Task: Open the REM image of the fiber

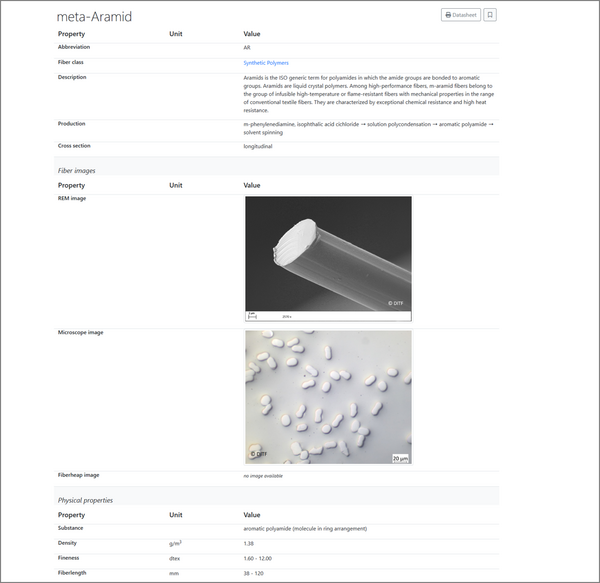Action: point(328,259)
